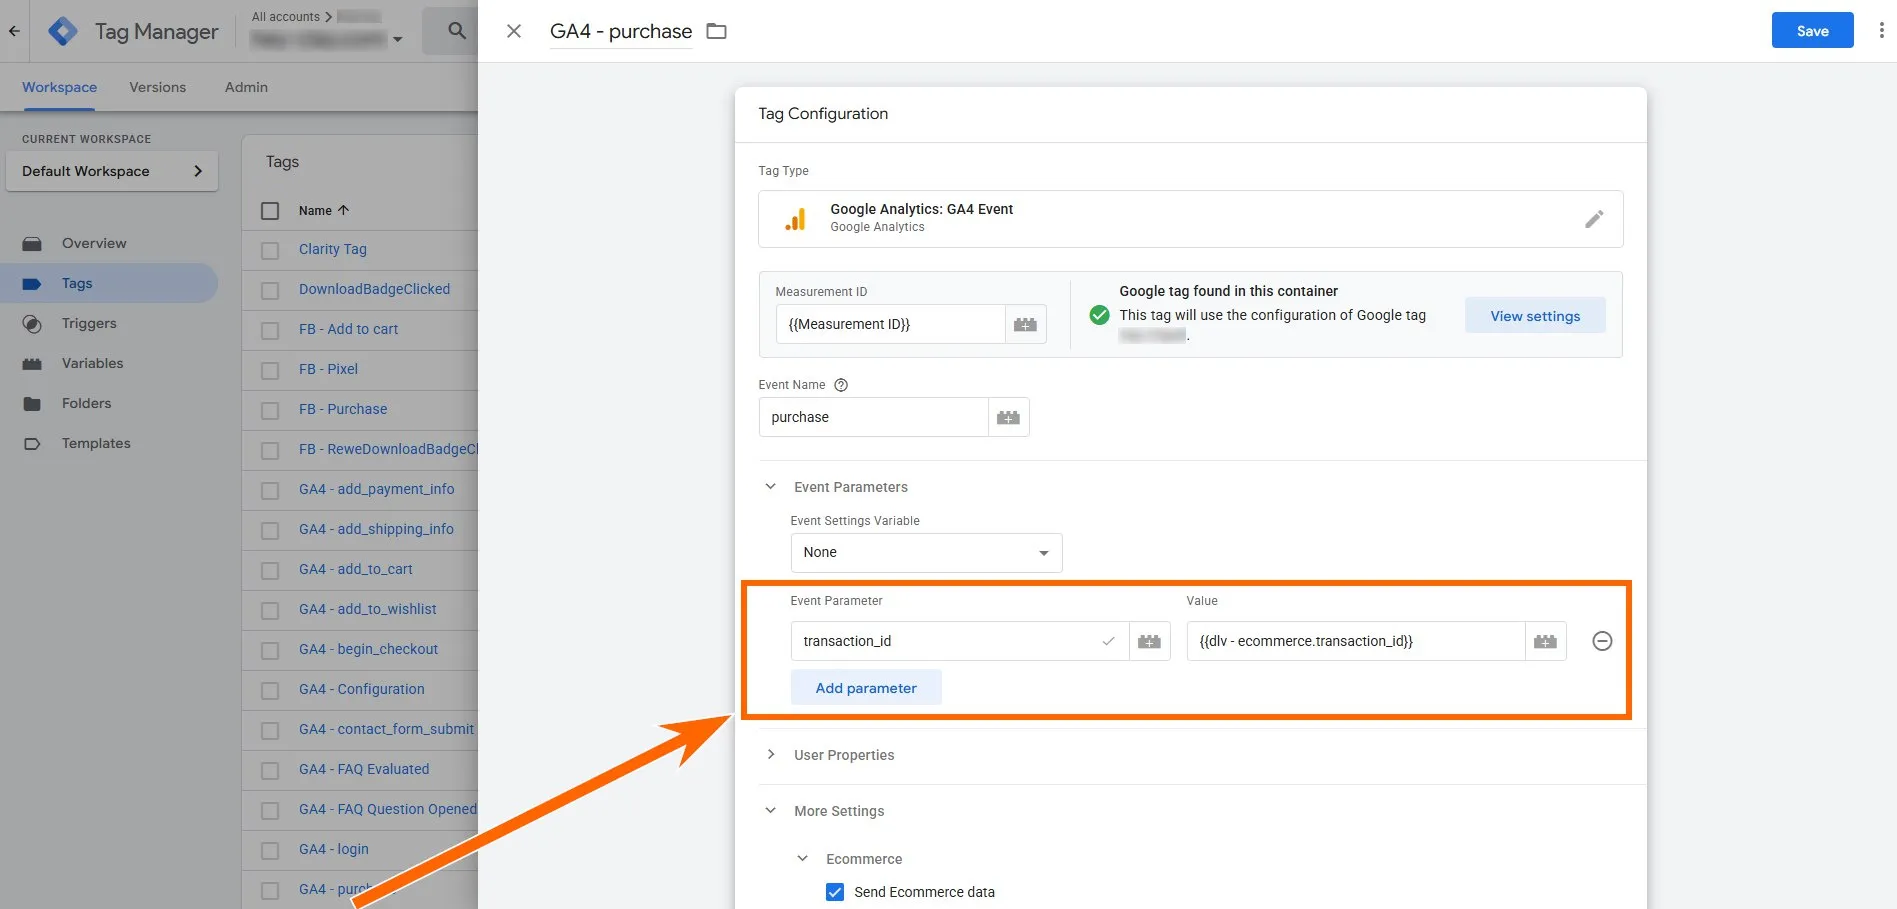Viewport: 1897px width, 909px height.
Task: Tick the checkbox for Clarity Tag
Action: pos(270,250)
